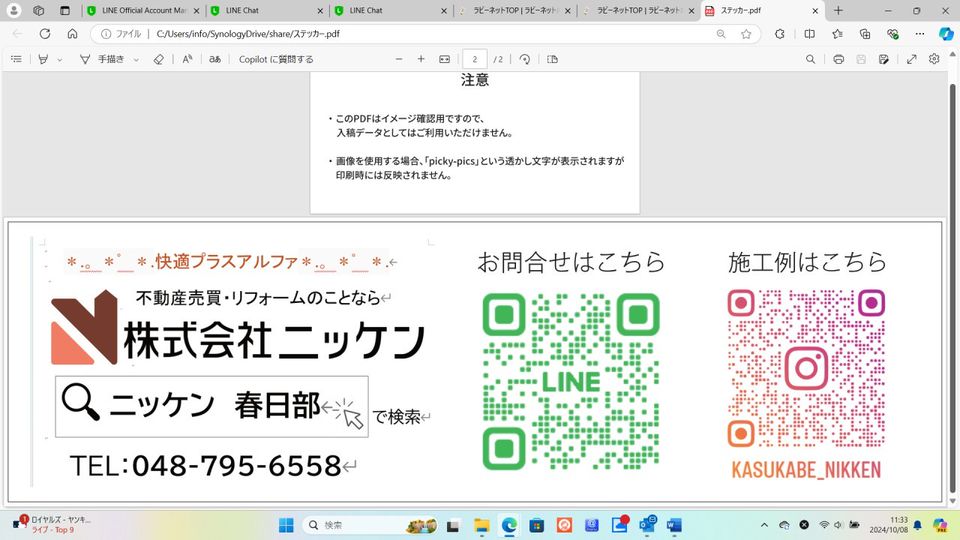Image resolution: width=960 pixels, height=540 pixels.
Task: Click the zoom in plus button
Action: (x=421, y=59)
